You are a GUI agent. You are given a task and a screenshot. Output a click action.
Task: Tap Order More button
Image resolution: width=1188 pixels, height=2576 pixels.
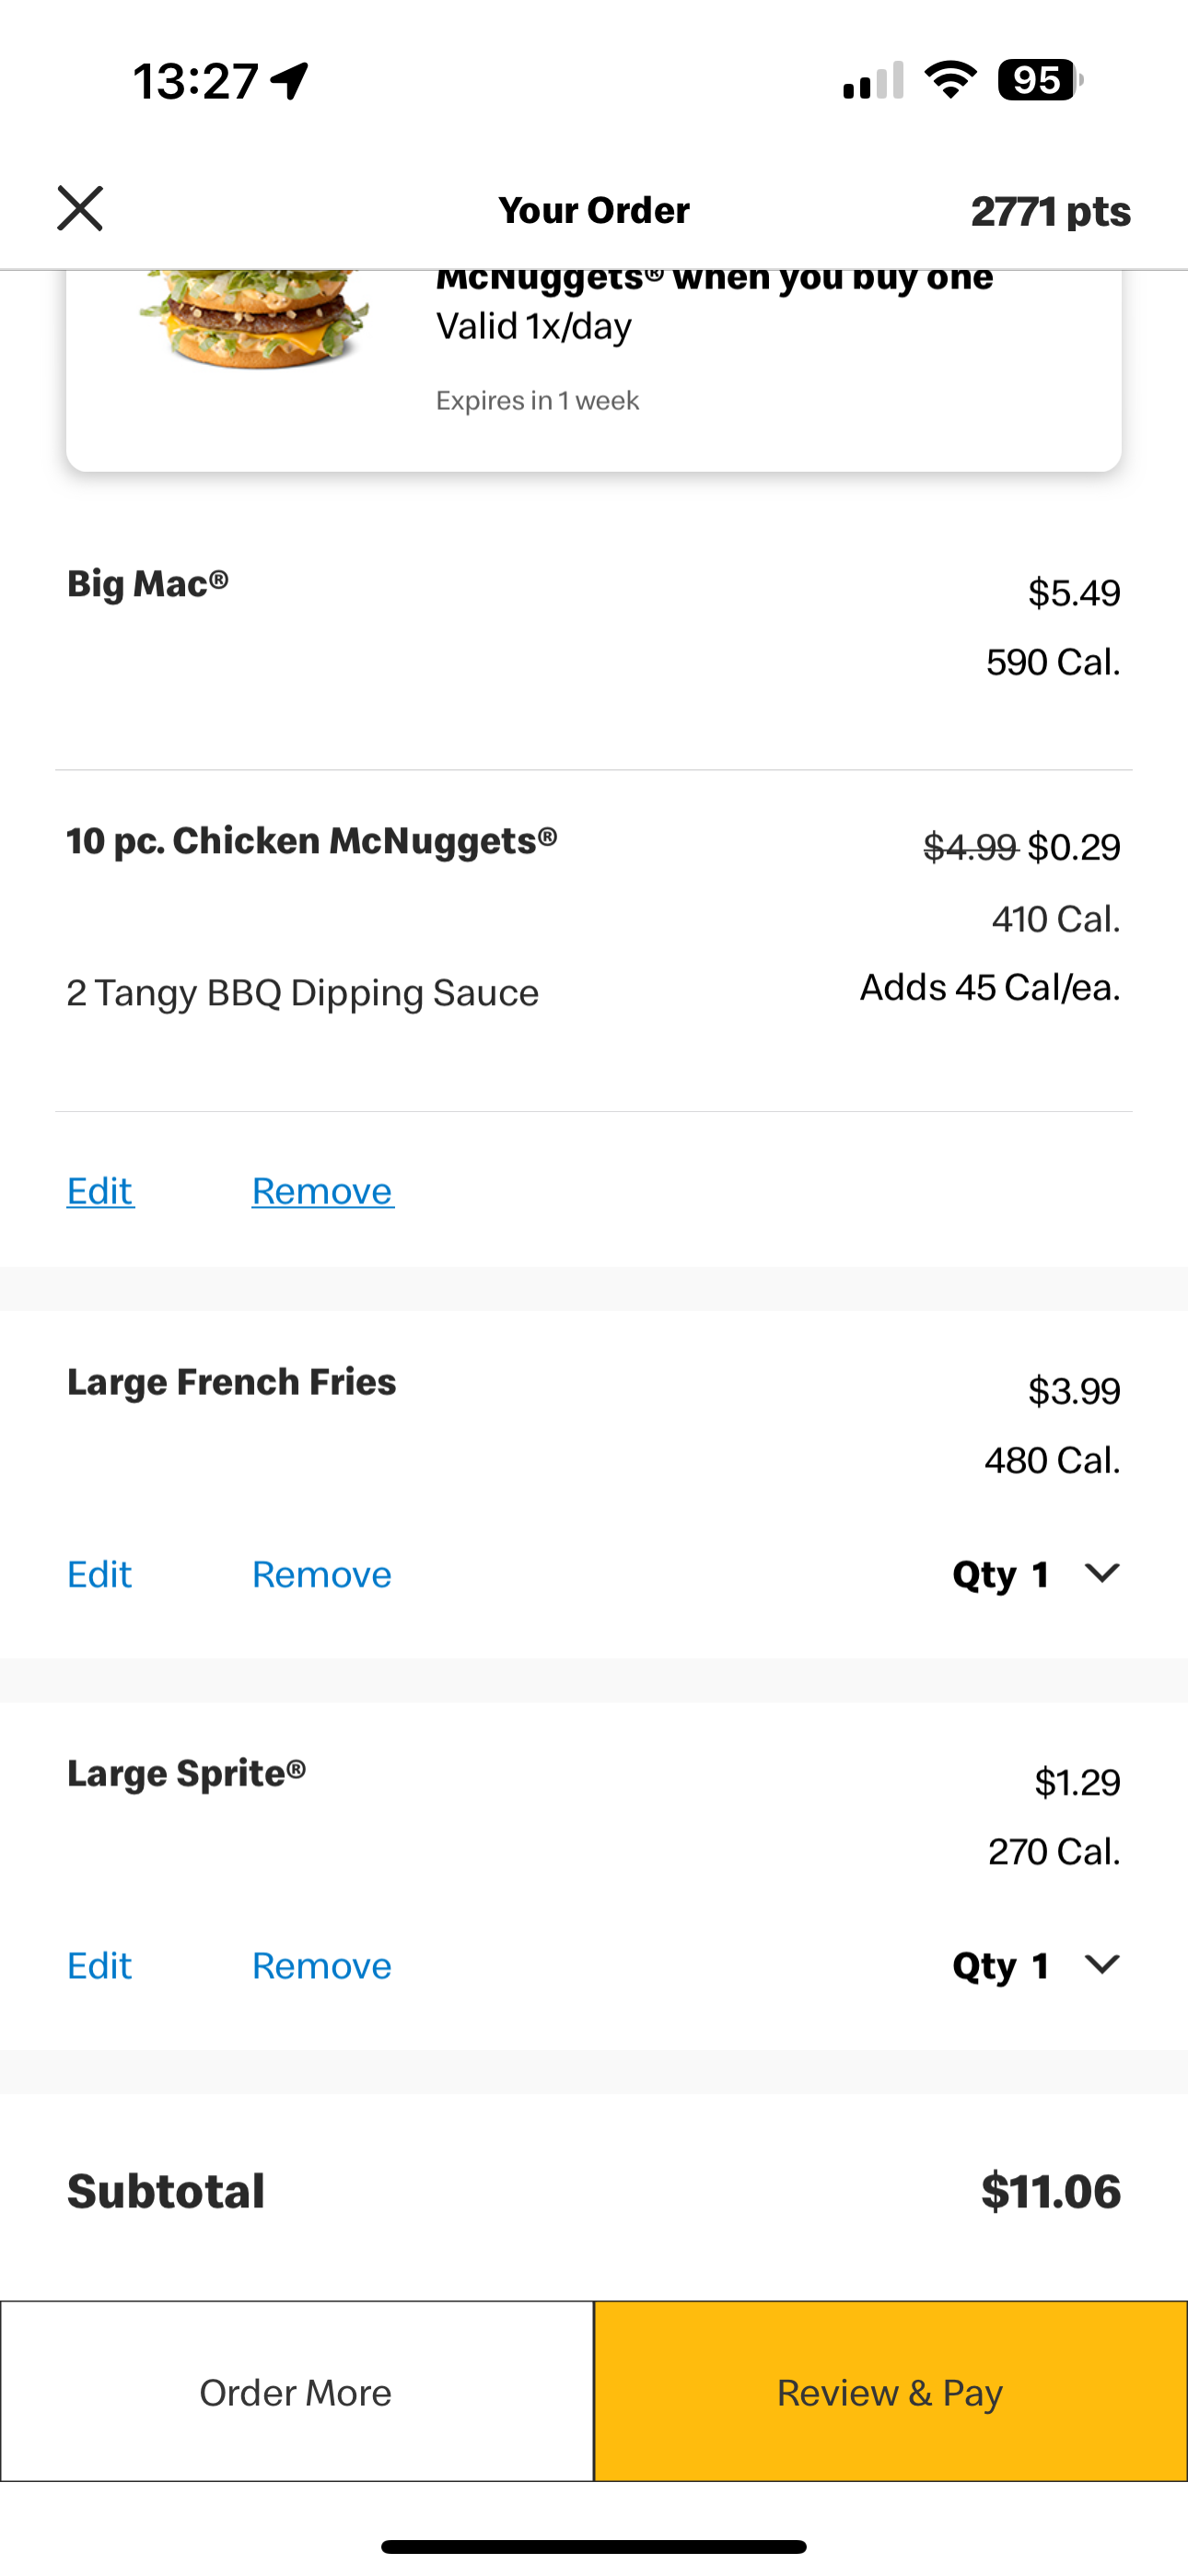tap(297, 2391)
